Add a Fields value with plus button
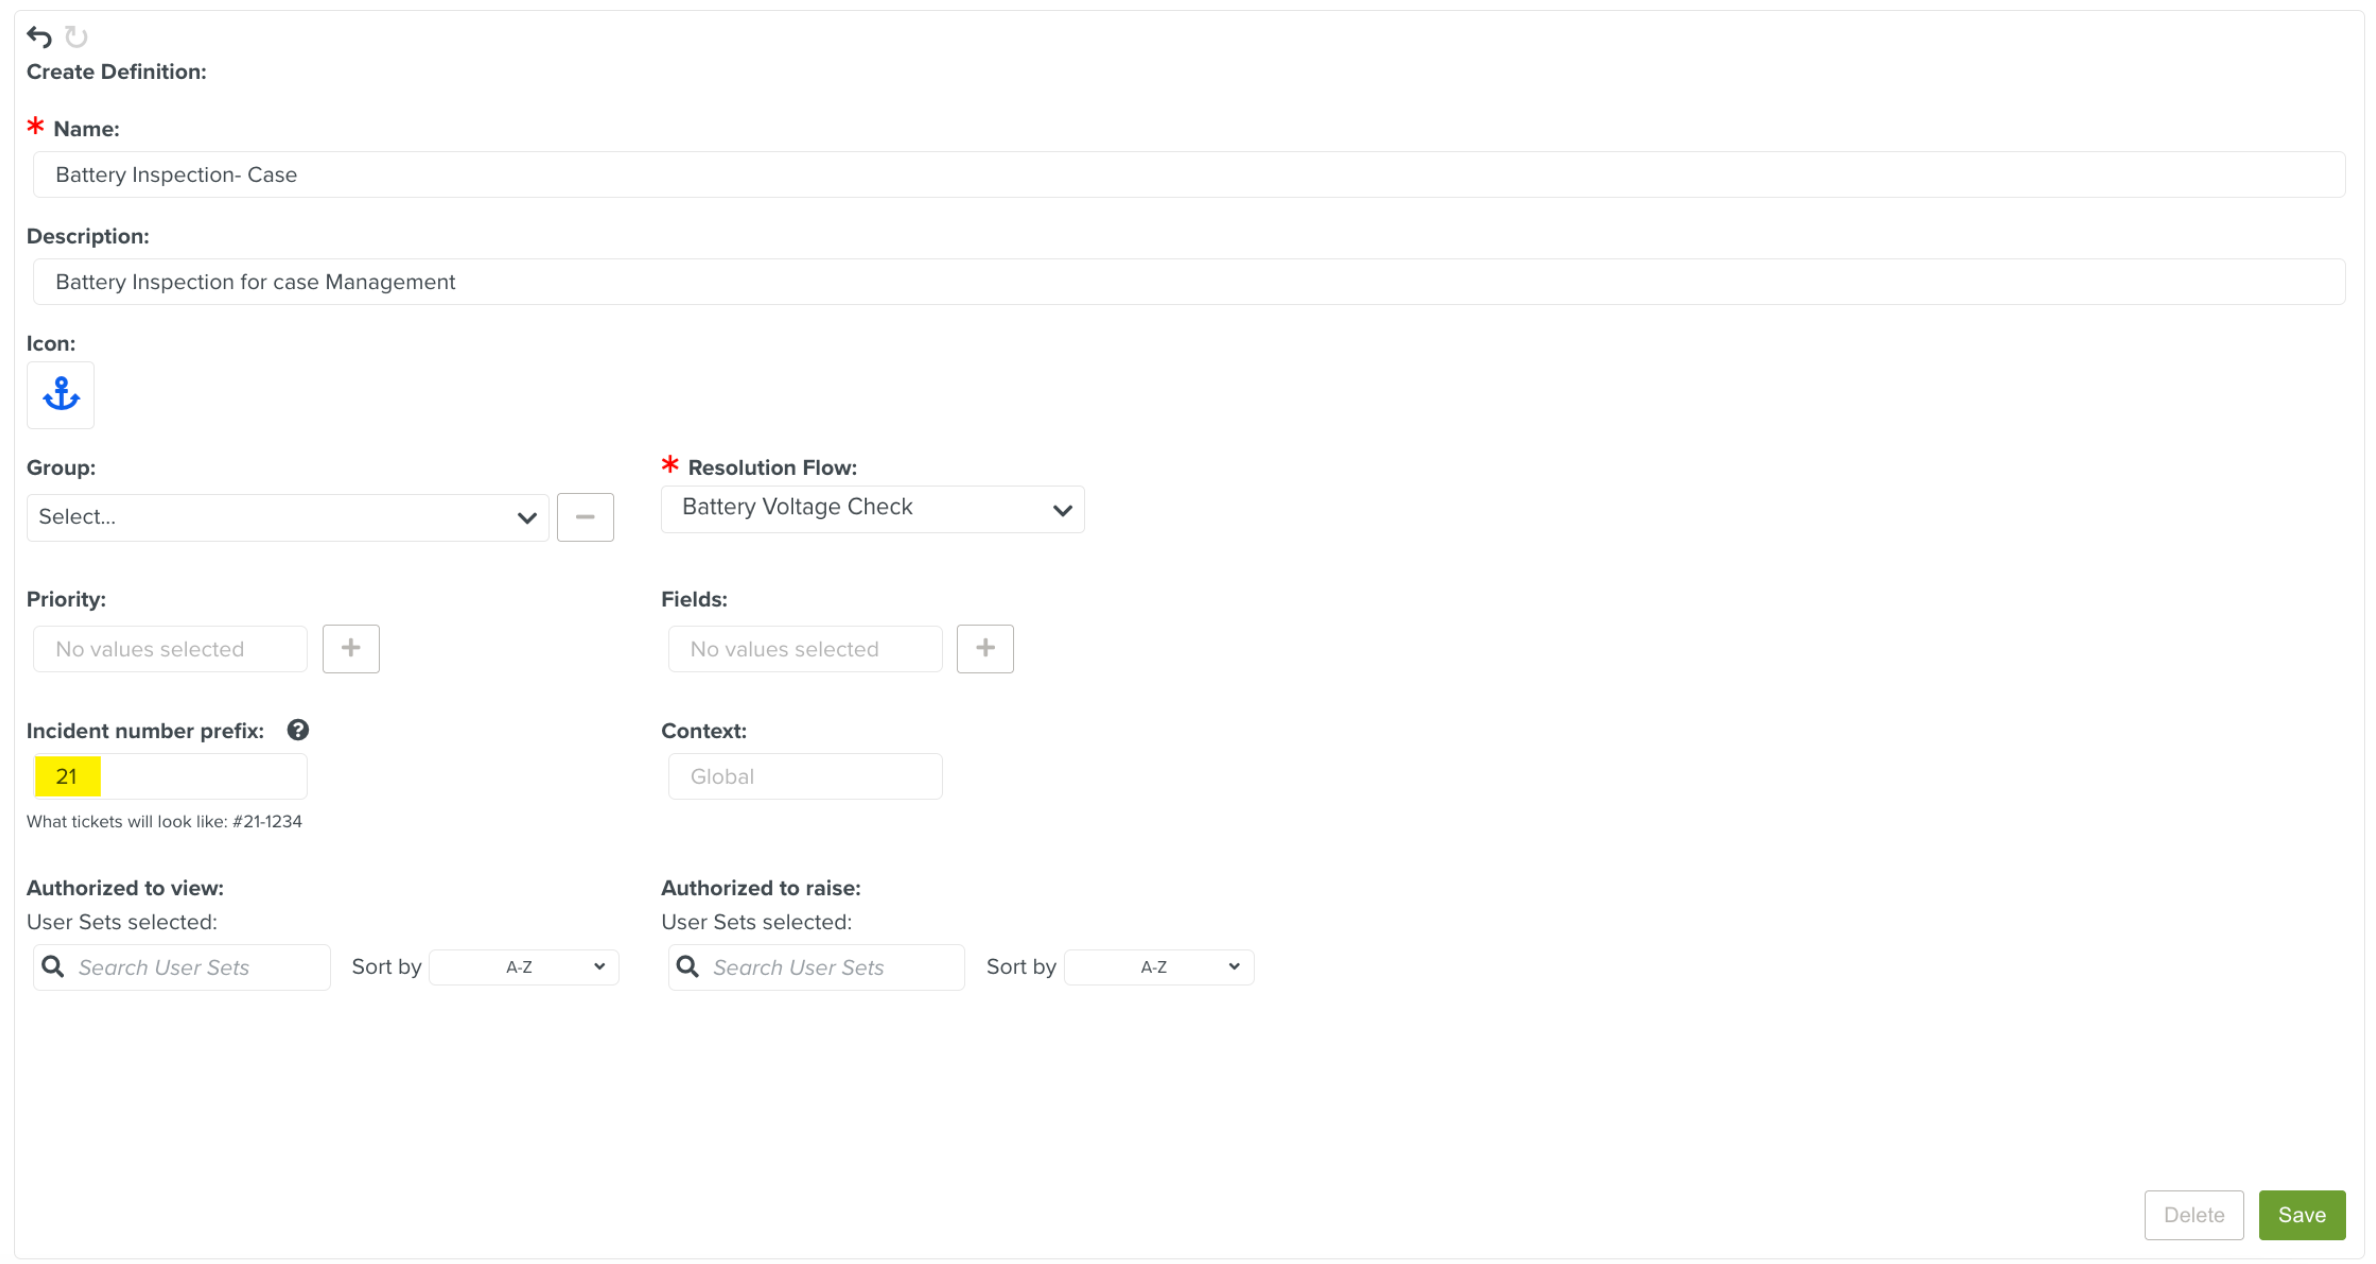Viewport: 2376px width, 1264px height. [985, 649]
